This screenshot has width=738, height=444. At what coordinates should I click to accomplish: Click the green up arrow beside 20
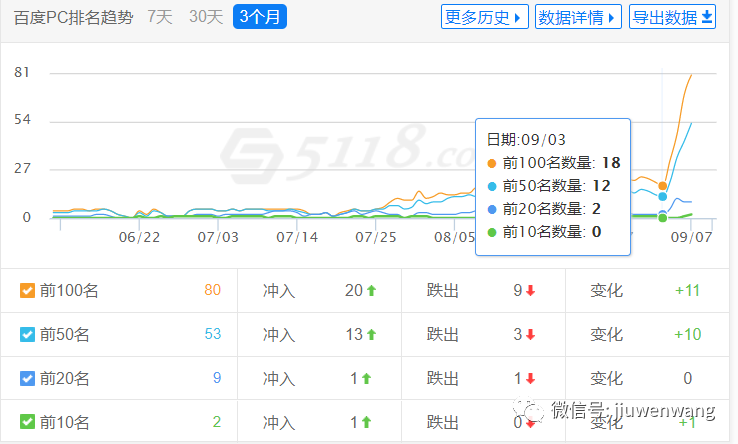371,291
